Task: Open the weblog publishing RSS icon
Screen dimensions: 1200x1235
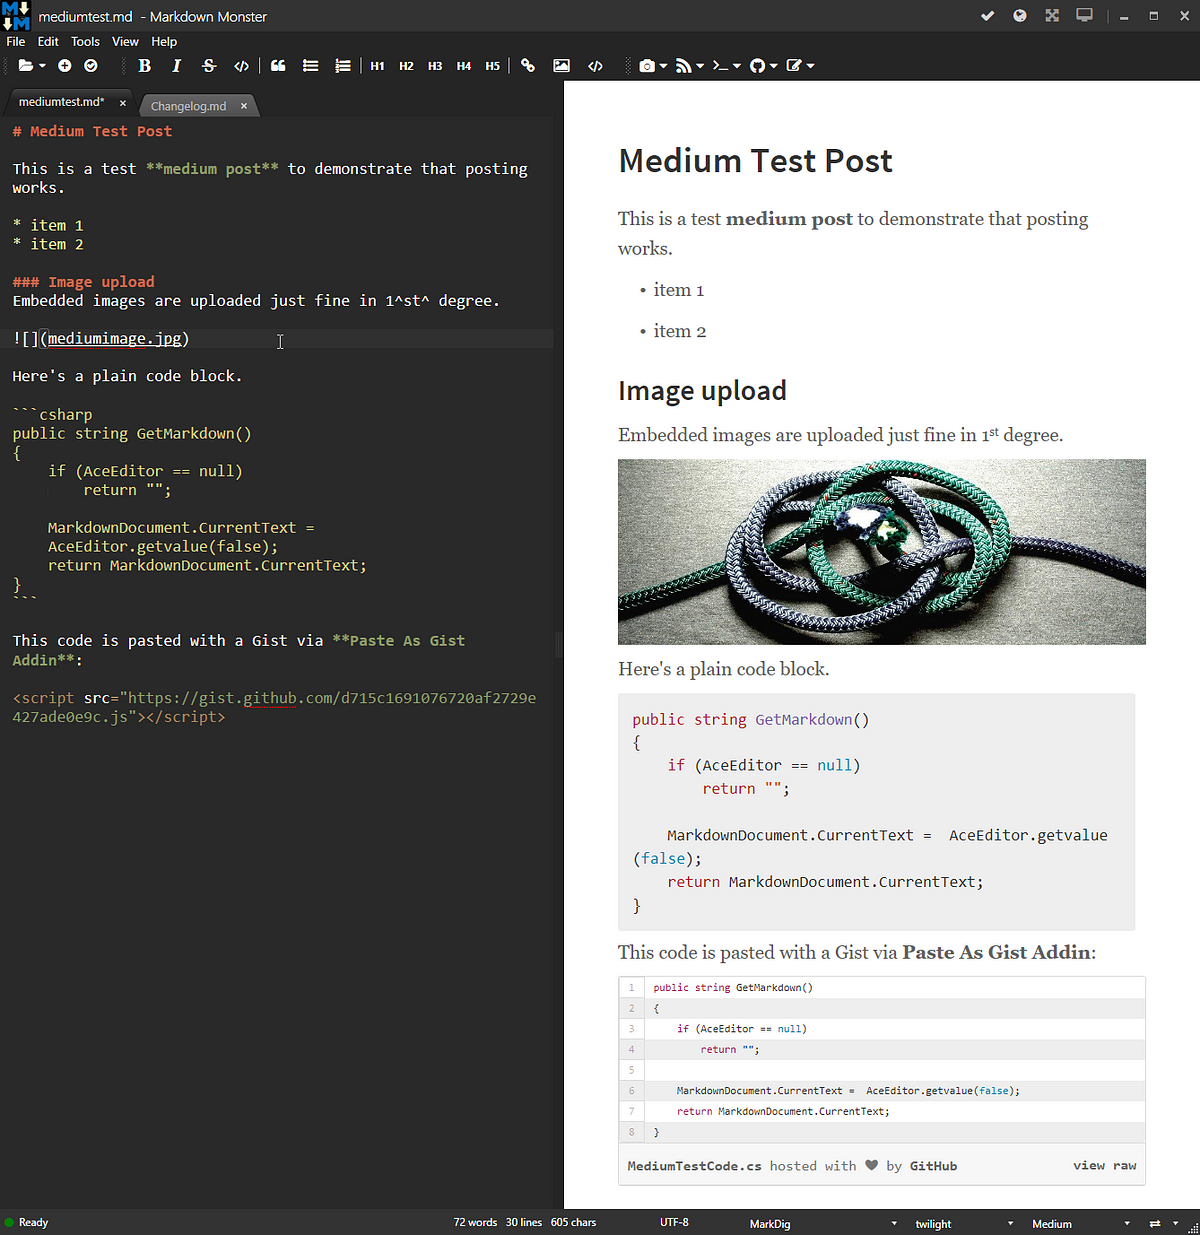Action: [683, 66]
